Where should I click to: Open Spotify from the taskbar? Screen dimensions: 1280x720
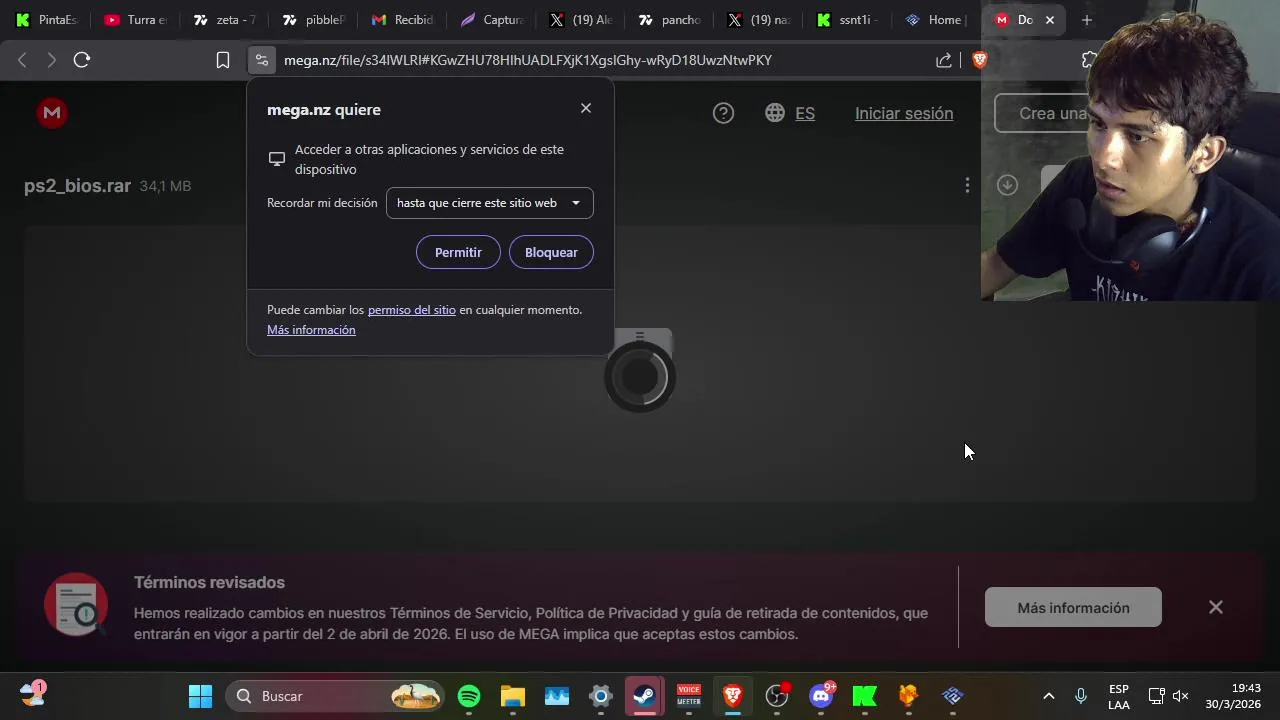click(x=469, y=696)
